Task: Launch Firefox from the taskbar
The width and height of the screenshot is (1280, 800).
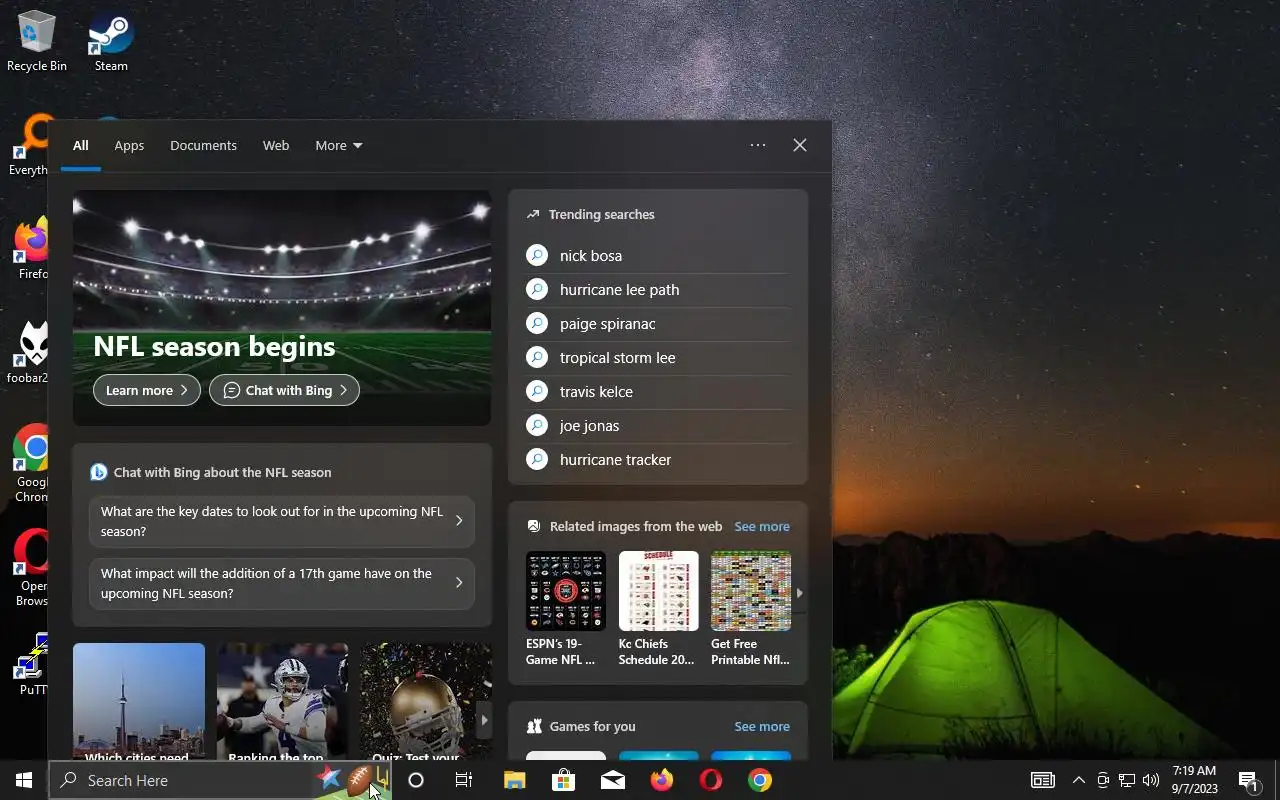Action: click(x=662, y=780)
